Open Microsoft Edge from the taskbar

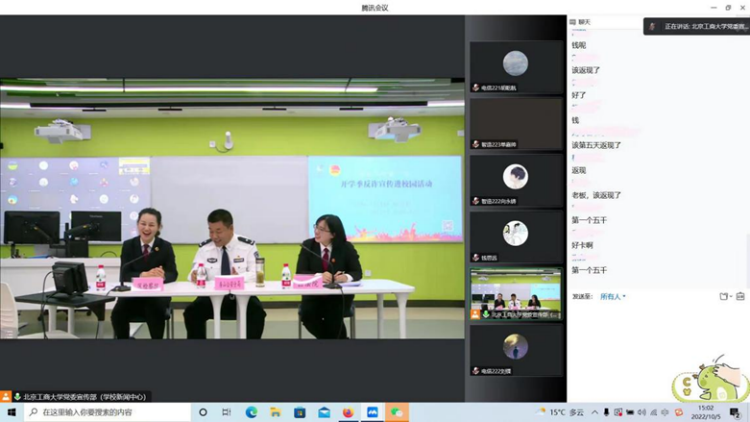pyautogui.click(x=251, y=412)
